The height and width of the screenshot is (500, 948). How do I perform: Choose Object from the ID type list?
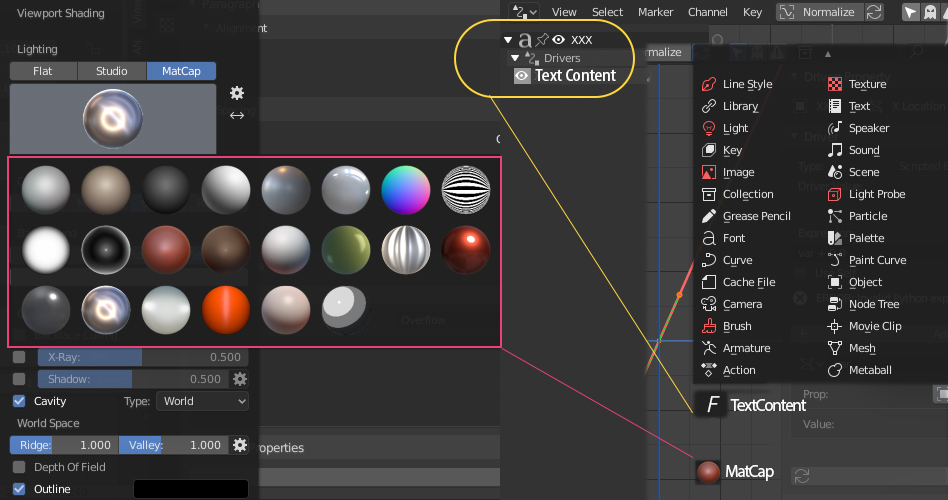pyautogui.click(x=855, y=282)
